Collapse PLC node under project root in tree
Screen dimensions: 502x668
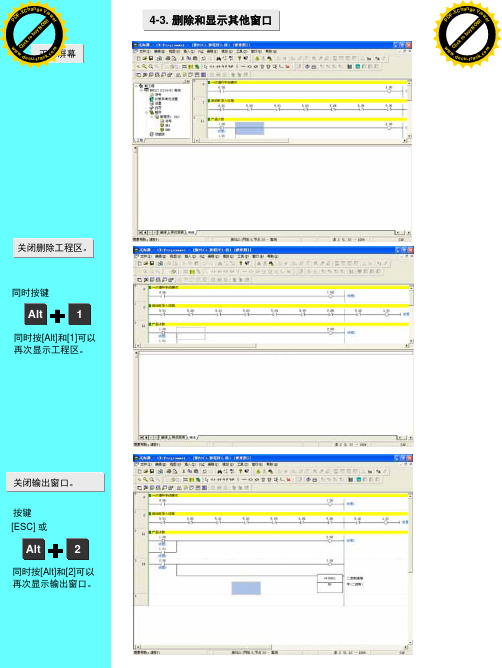pos(141,90)
